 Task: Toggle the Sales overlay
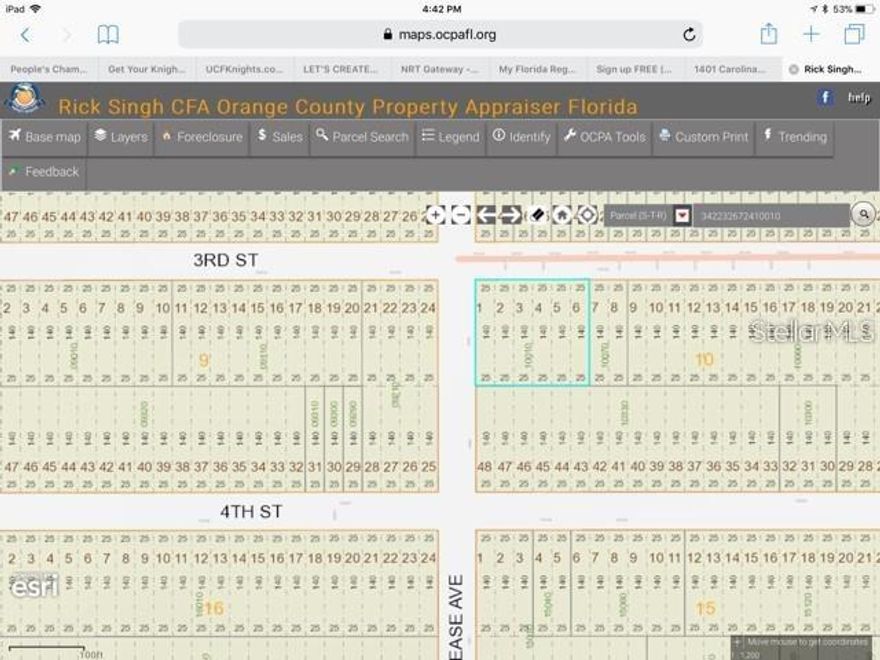279,137
